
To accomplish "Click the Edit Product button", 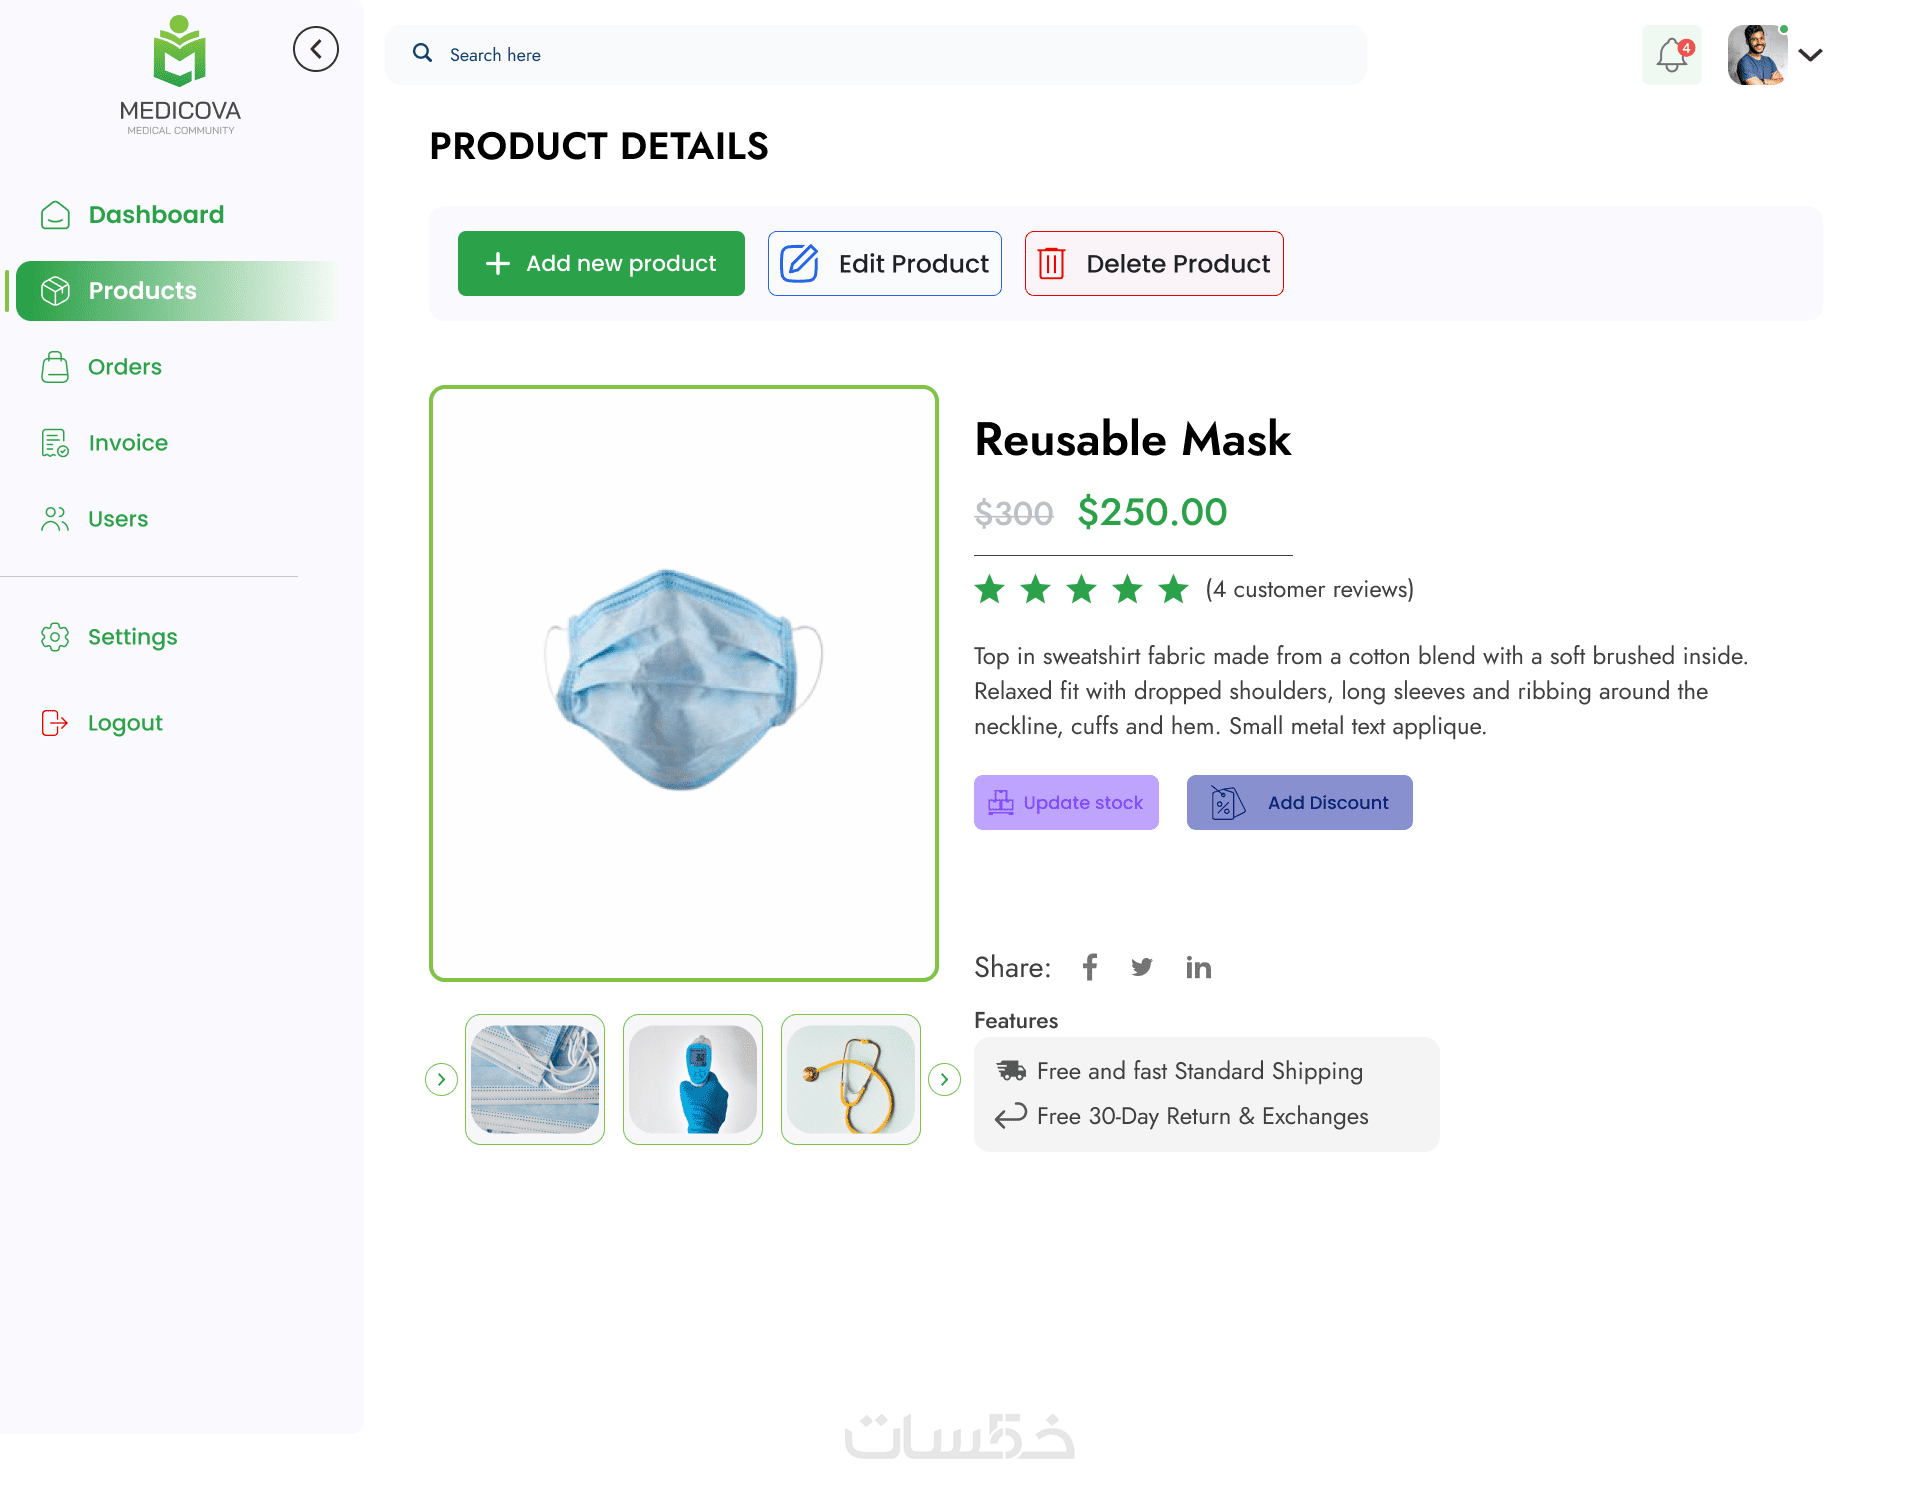I will 884,264.
